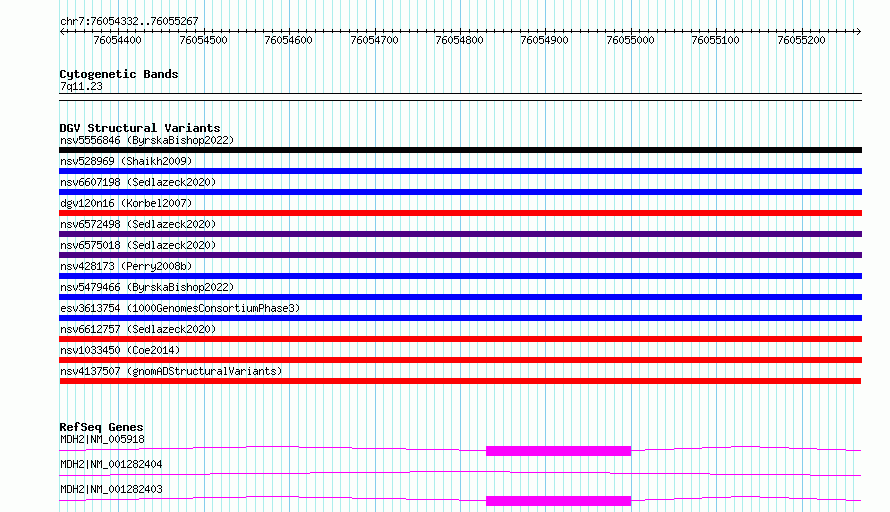Click the RefSeq Genes track heading
Viewport: 890px width, 512px height.
[101, 427]
